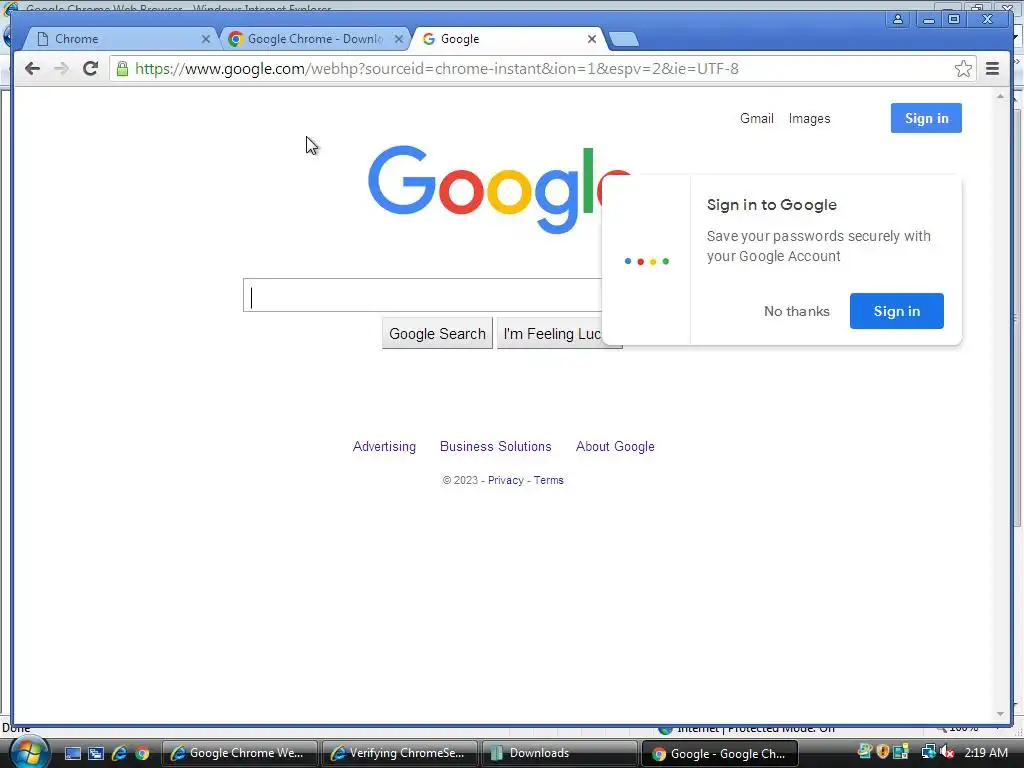
Task: Switch to Verifying ChromeSe... taskbar window
Action: pos(400,753)
